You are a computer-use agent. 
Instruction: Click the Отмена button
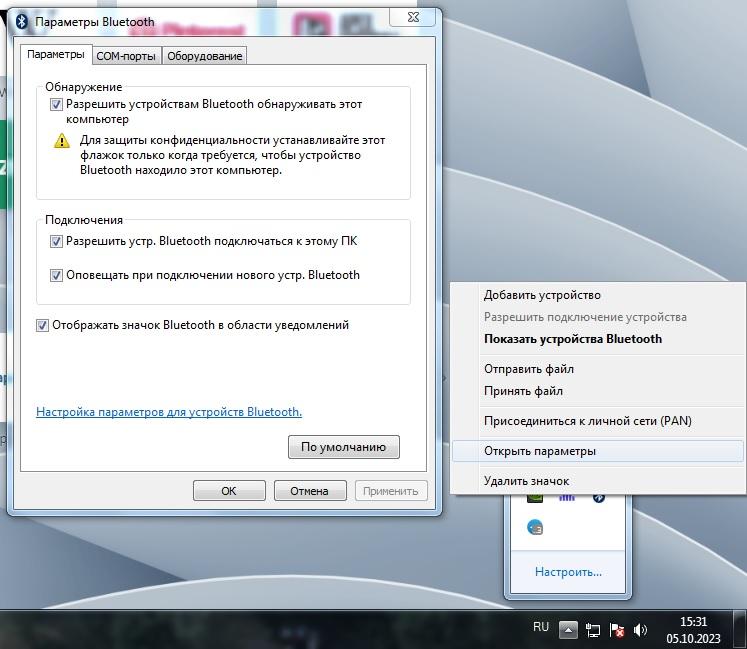[310, 491]
